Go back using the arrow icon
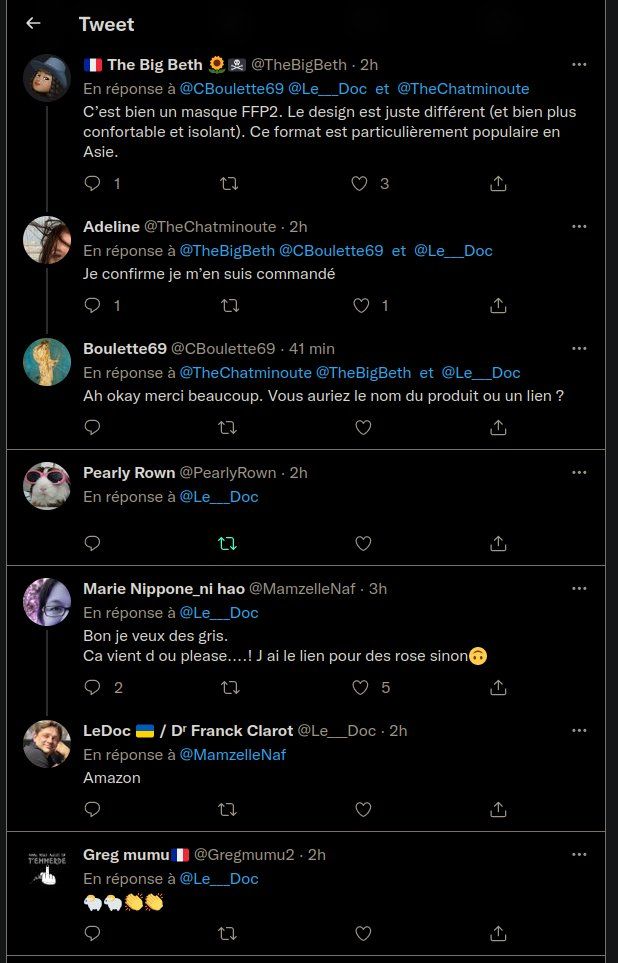The image size is (618, 963). click(33, 23)
